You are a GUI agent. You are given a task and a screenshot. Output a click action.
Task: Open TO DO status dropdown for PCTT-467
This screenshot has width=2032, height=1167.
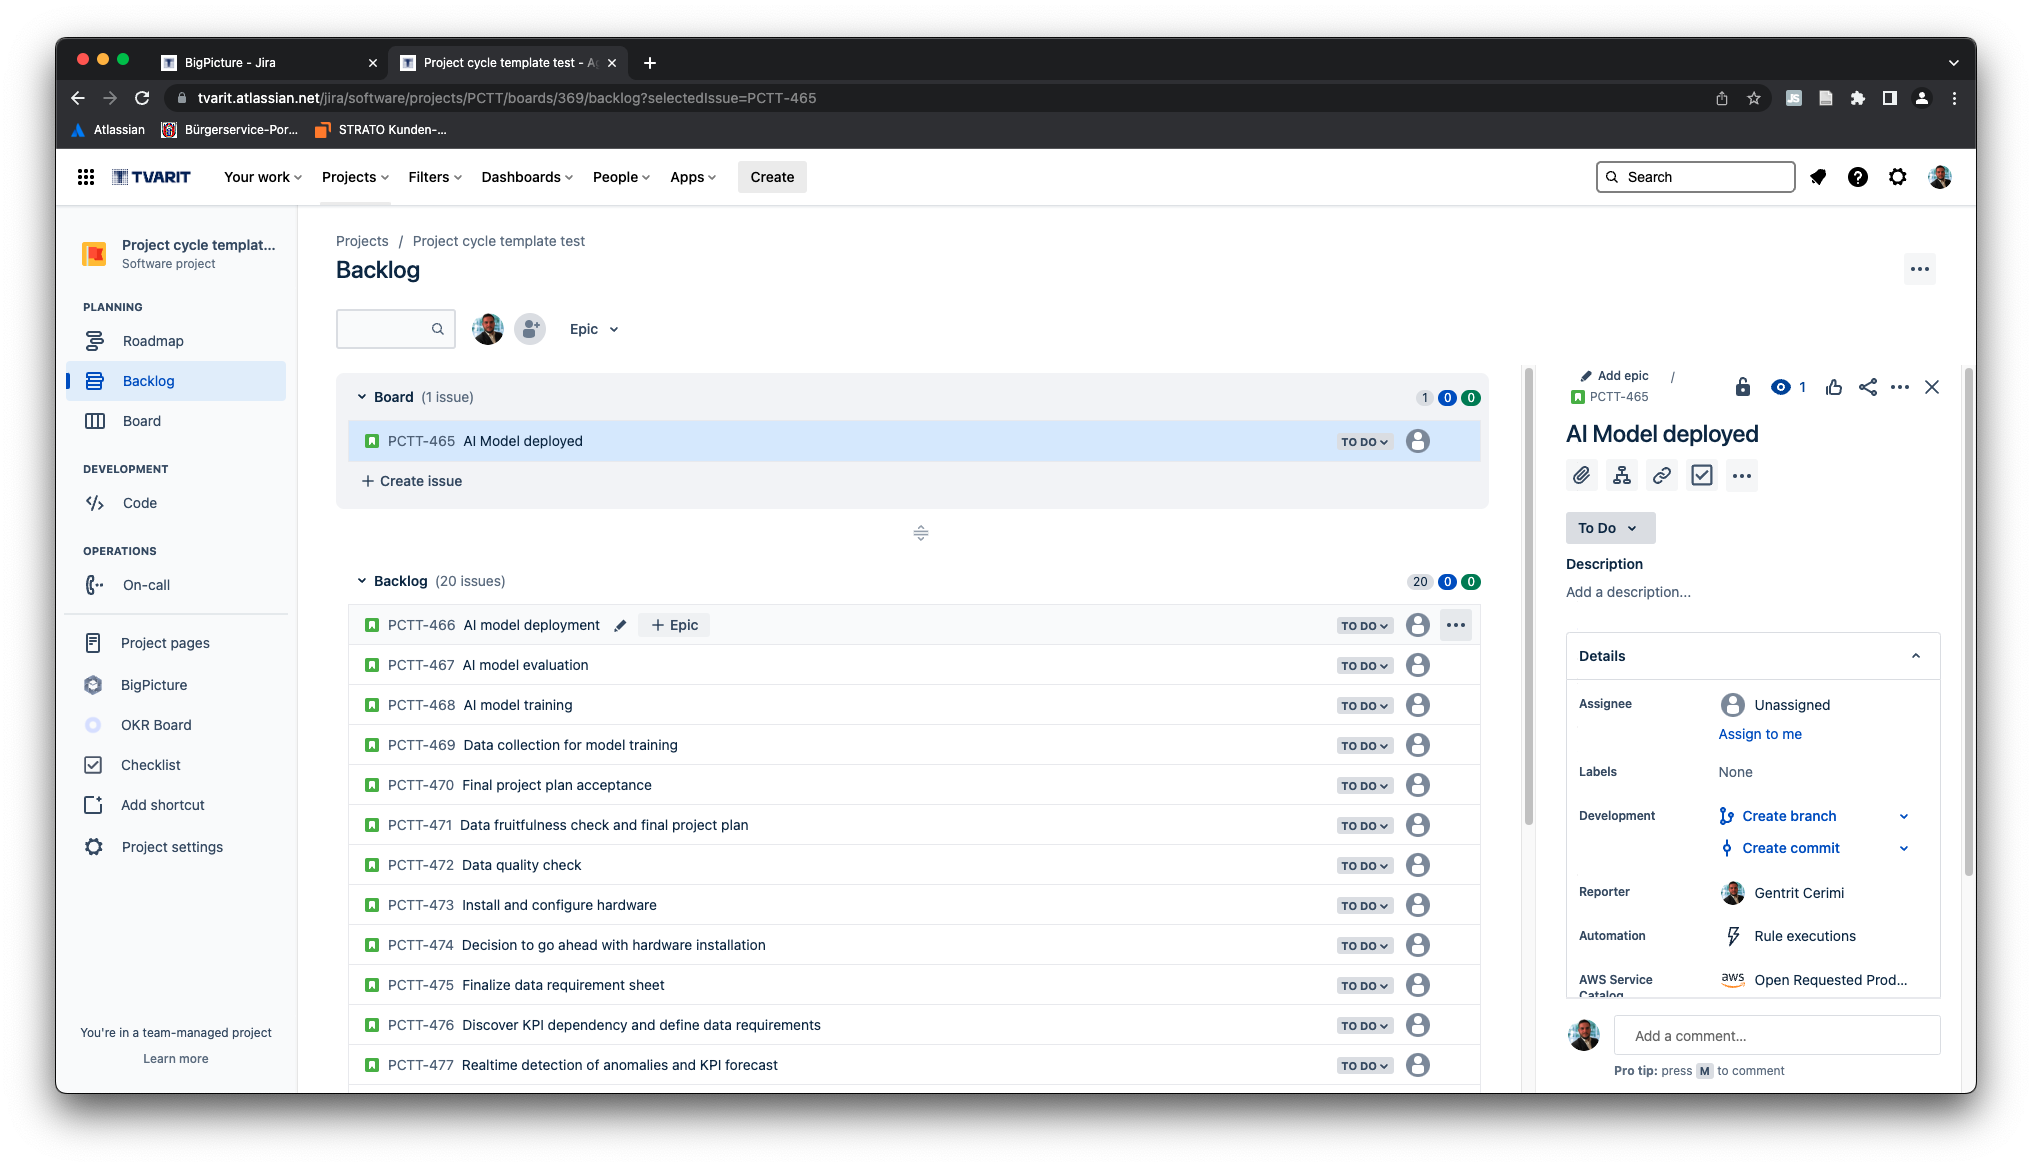coord(1365,666)
